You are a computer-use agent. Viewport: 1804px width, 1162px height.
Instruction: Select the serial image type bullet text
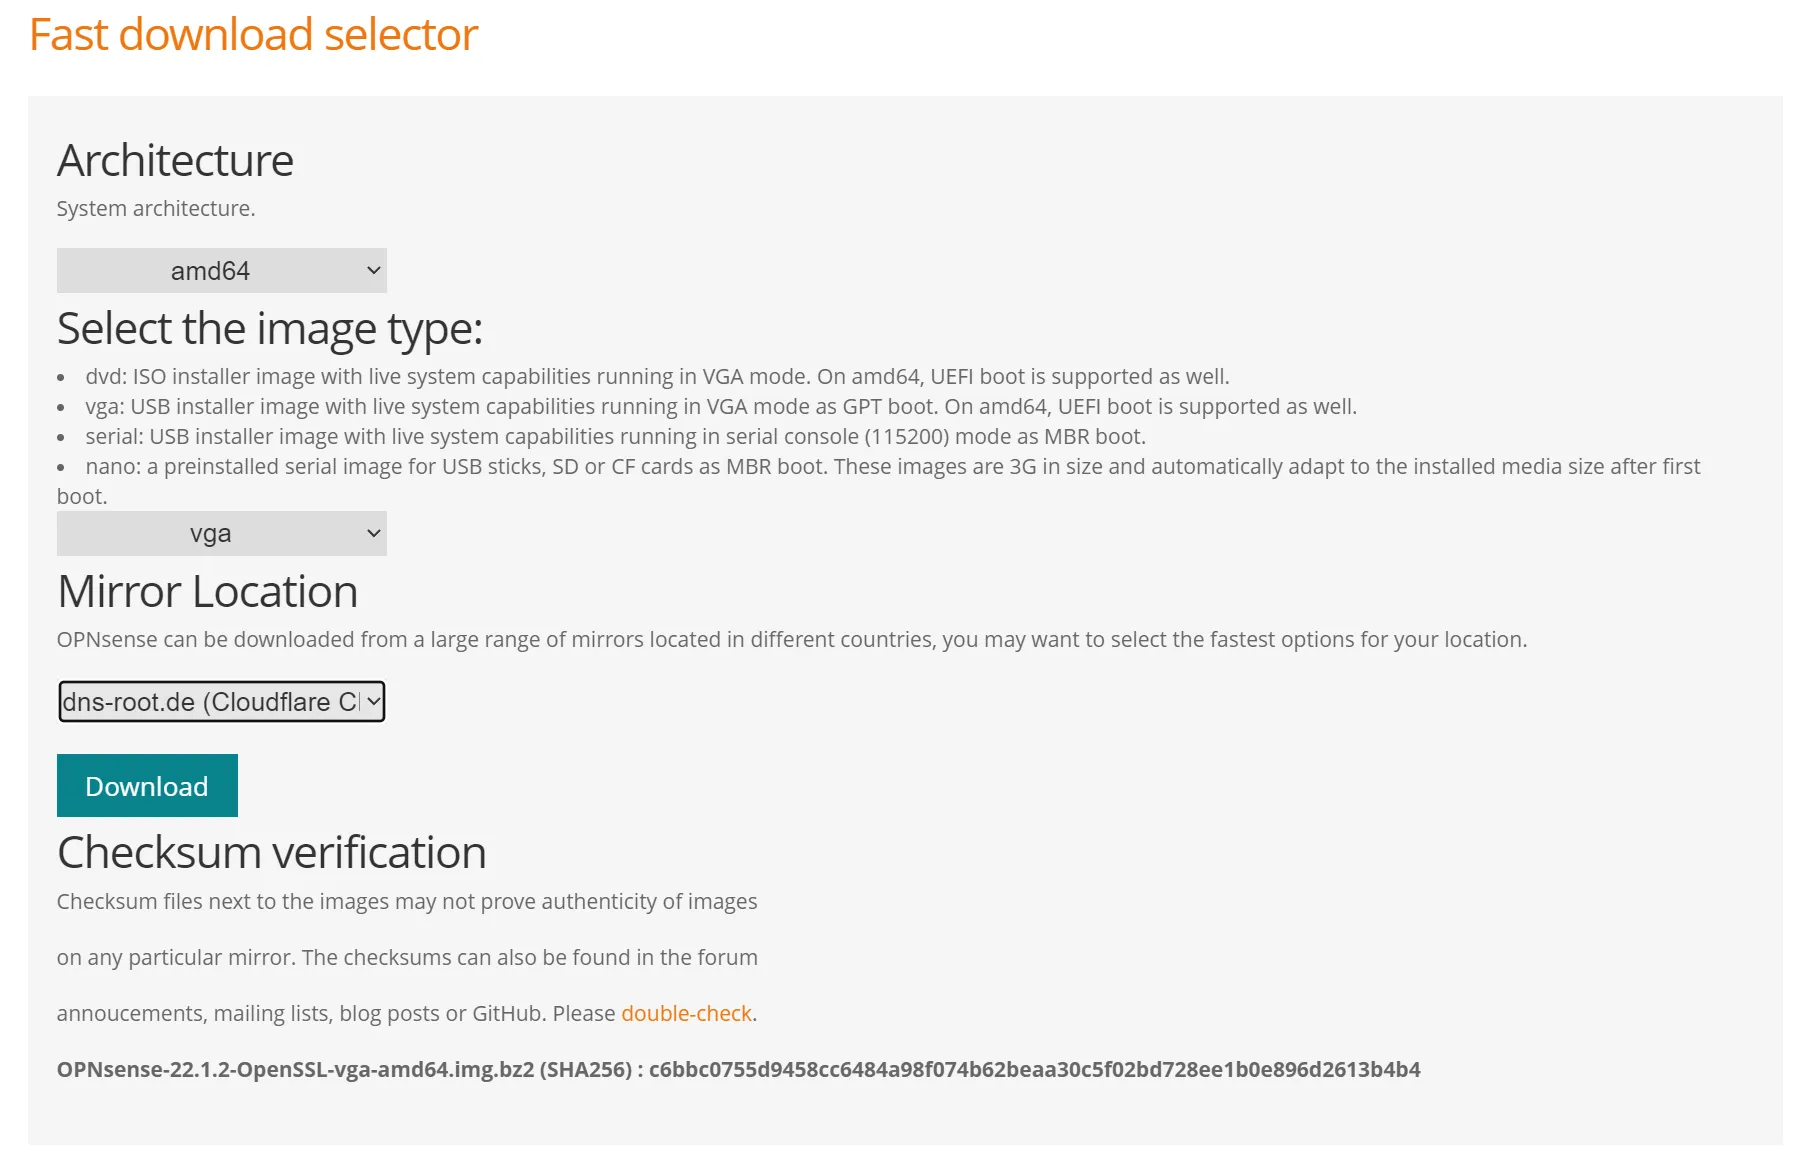pos(615,436)
